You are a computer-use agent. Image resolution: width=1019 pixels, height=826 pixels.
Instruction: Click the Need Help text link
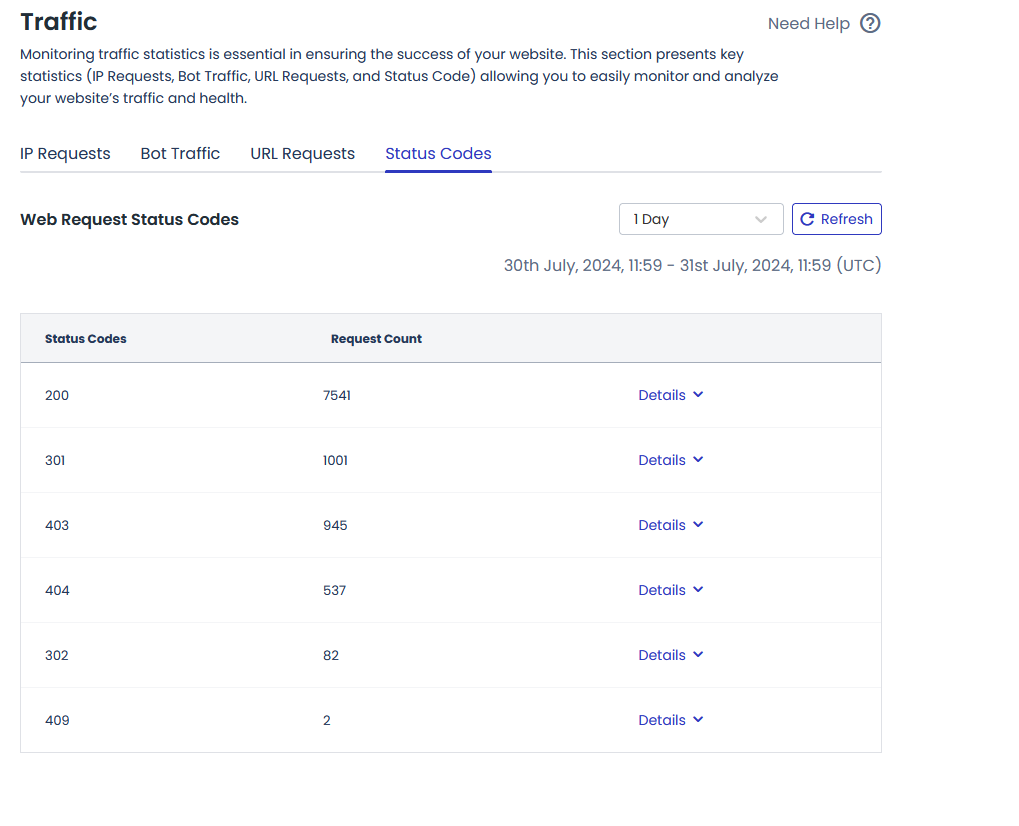(x=808, y=23)
